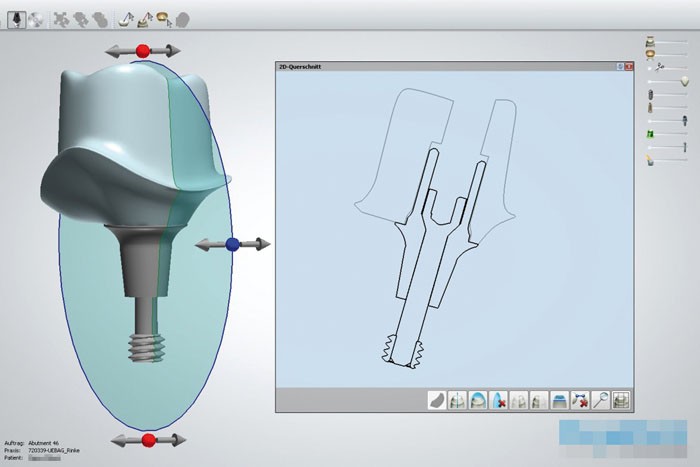Click the grid view icon in cross-section toolbar
The height and width of the screenshot is (467, 700).
621,400
